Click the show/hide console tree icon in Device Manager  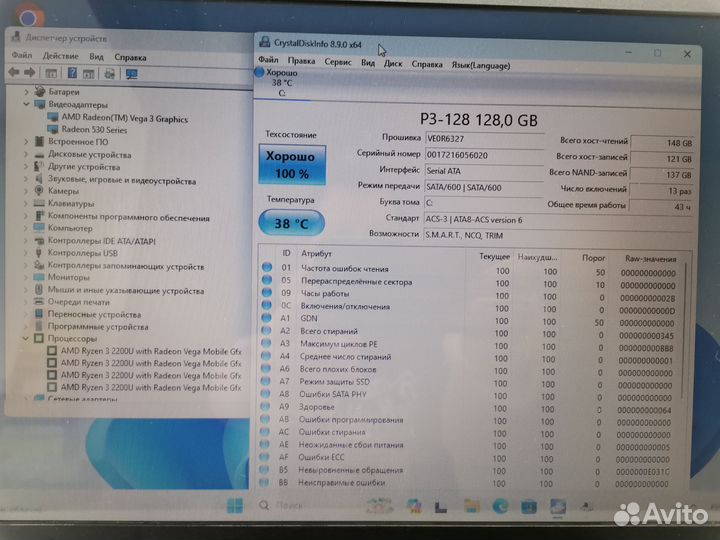[x=51, y=73]
